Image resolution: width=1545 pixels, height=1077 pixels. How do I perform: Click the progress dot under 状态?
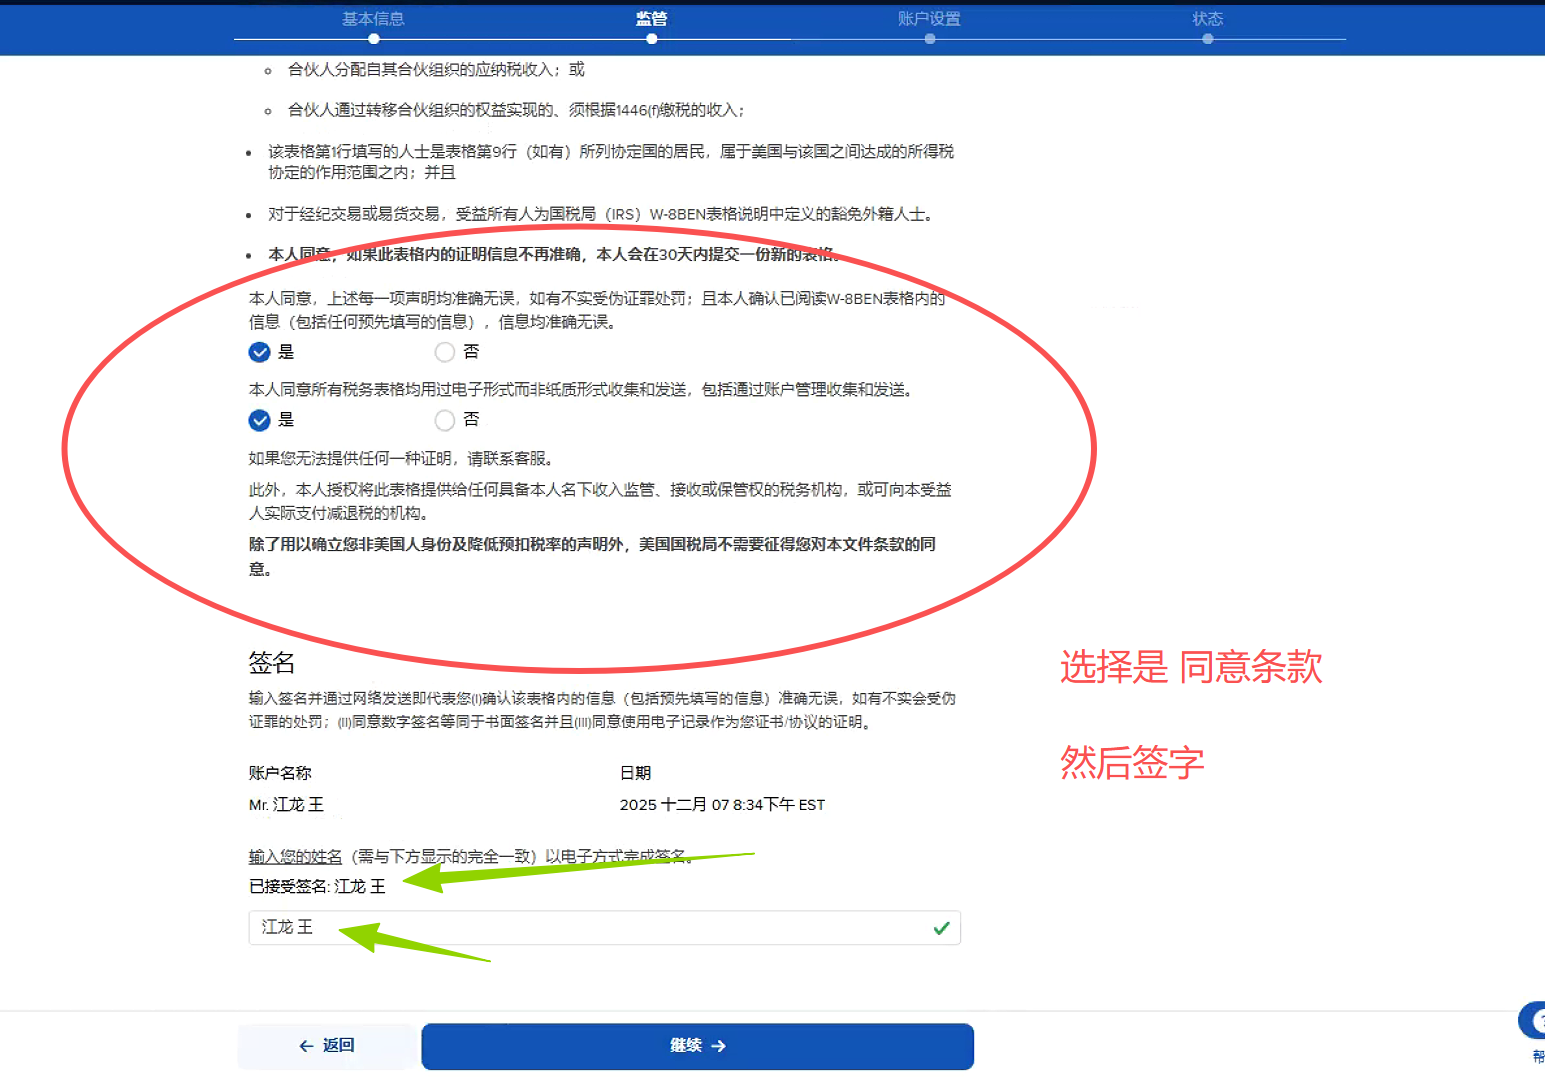pos(1207,39)
